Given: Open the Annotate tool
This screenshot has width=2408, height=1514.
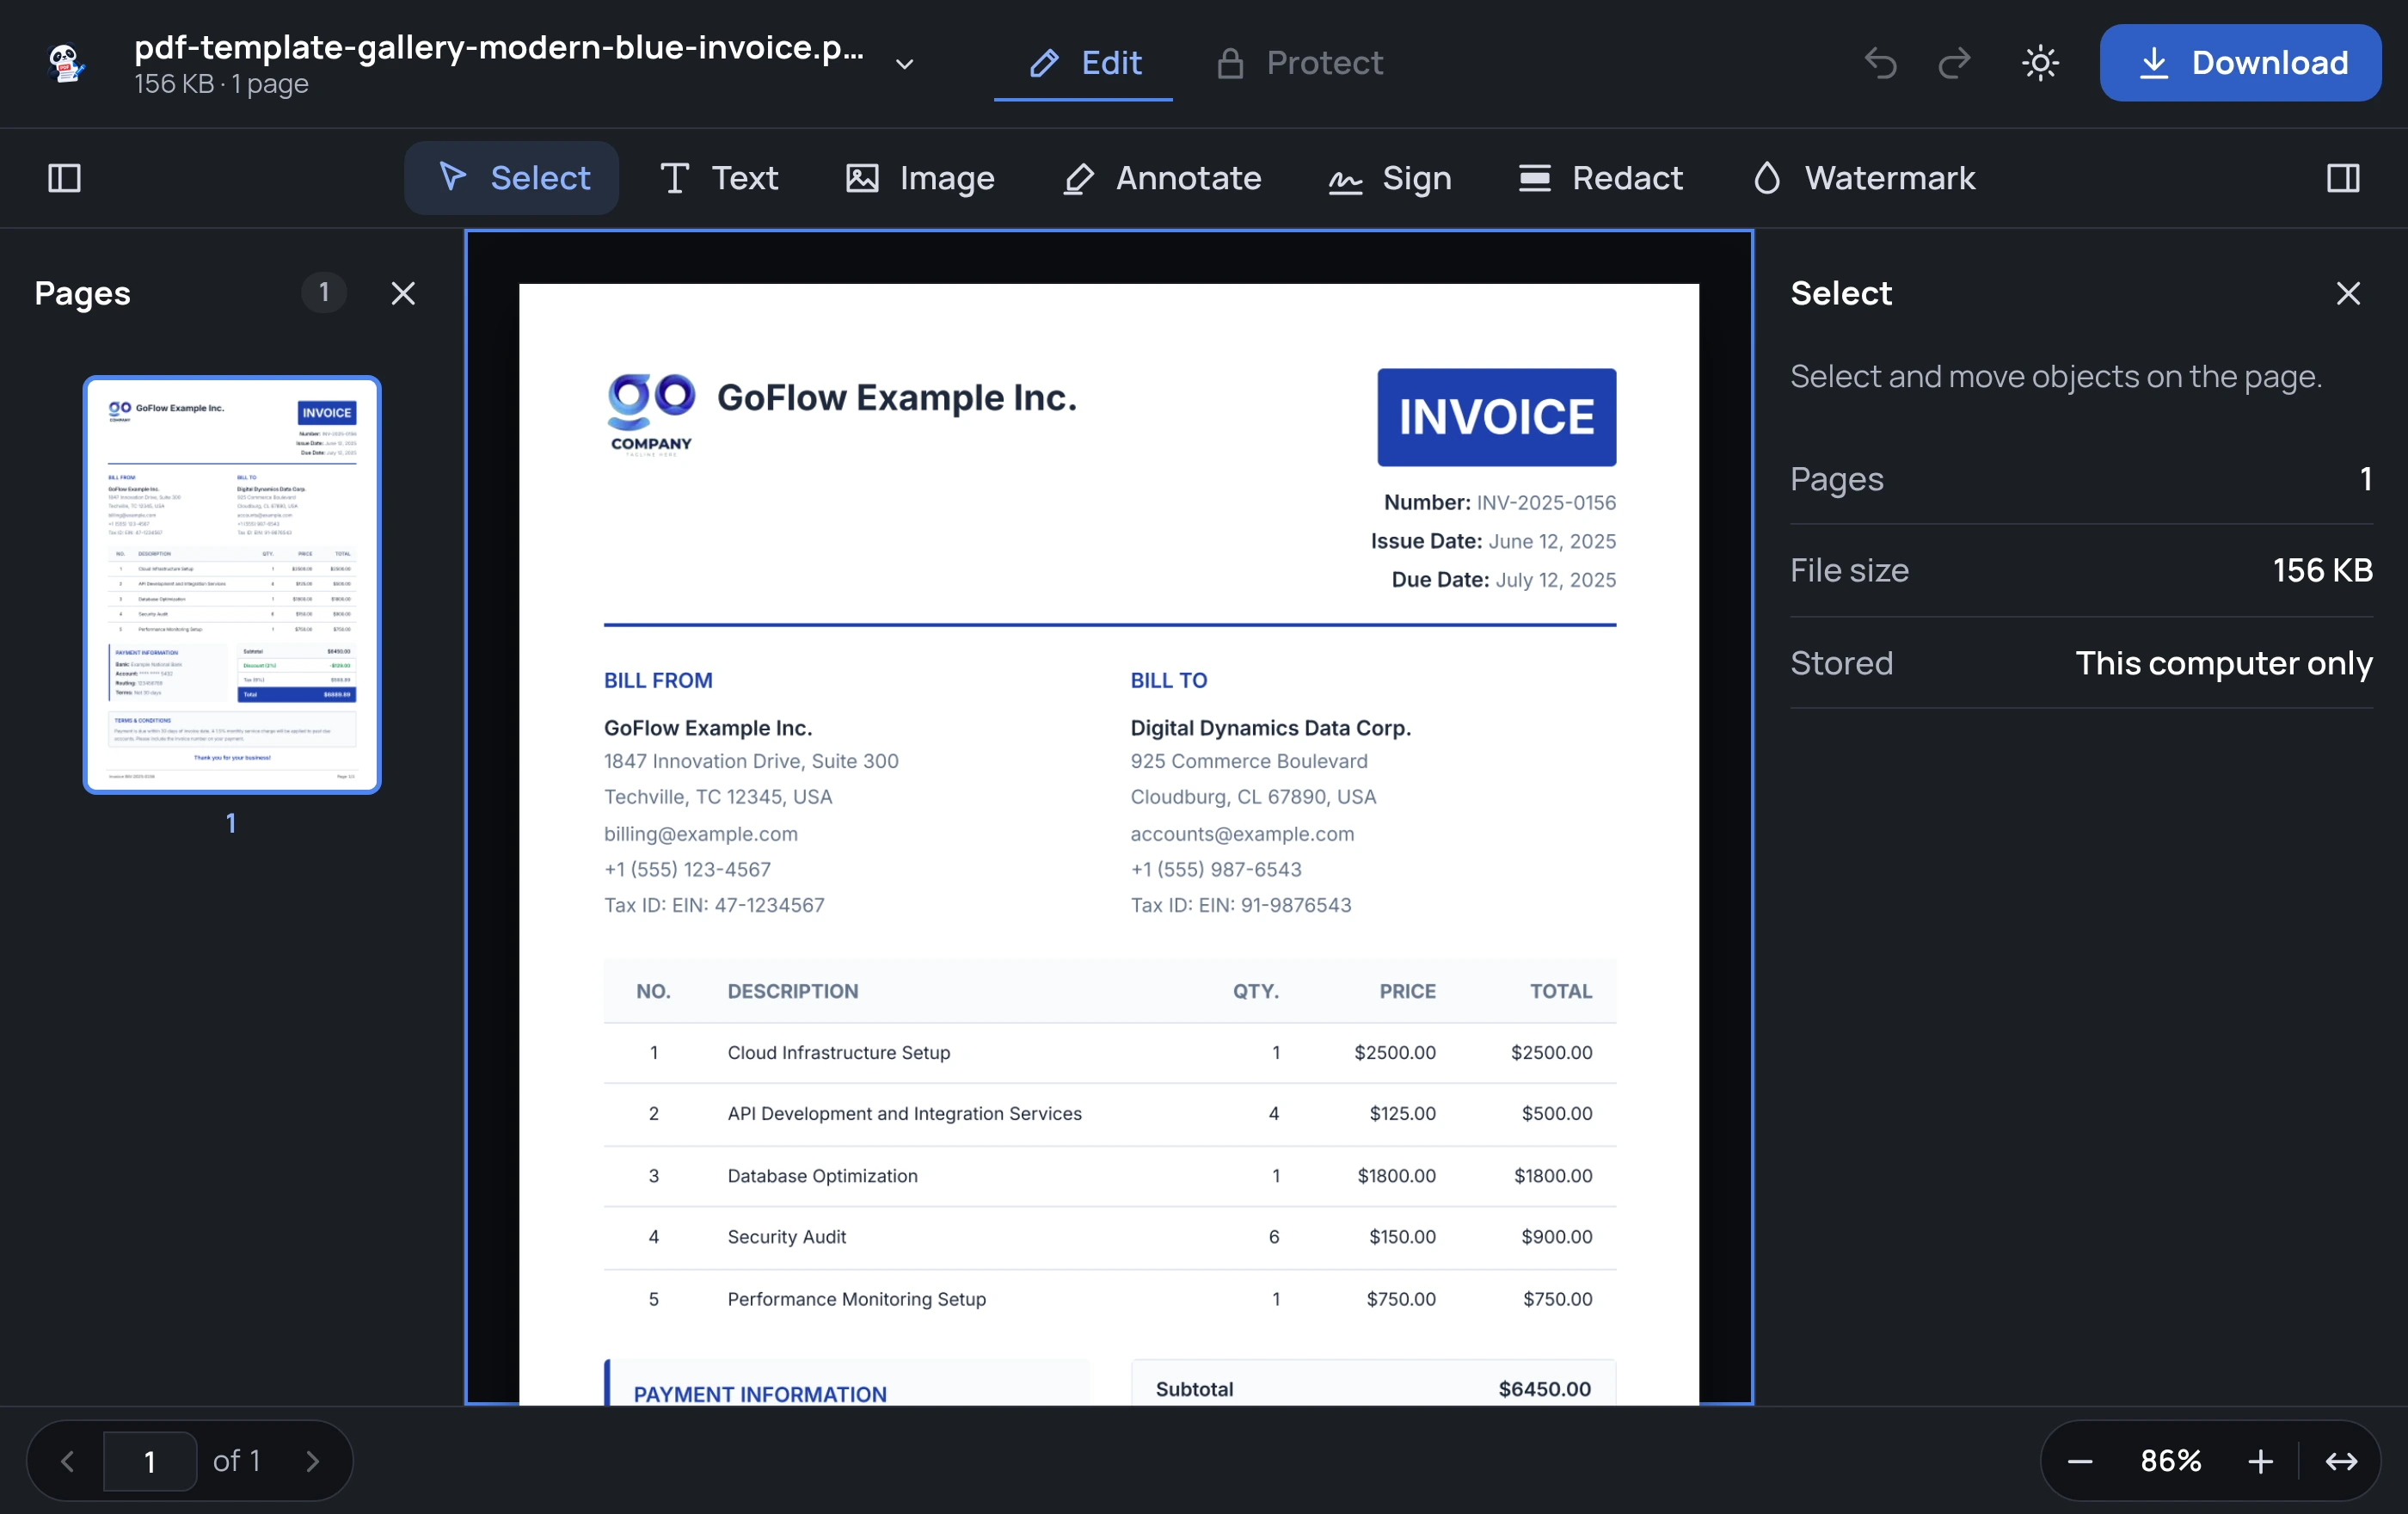Looking at the screenshot, I should pyautogui.click(x=1162, y=178).
